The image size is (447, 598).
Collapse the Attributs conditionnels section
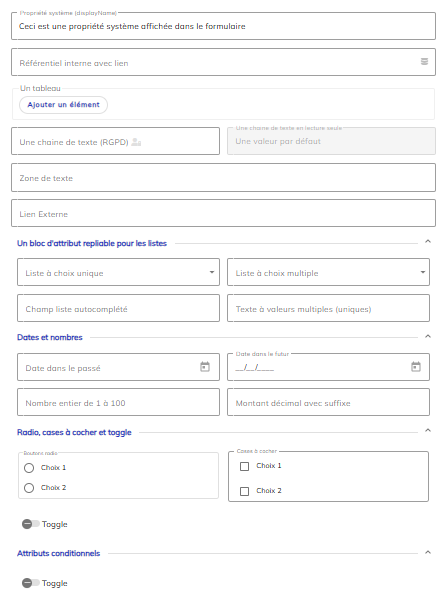tap(428, 552)
